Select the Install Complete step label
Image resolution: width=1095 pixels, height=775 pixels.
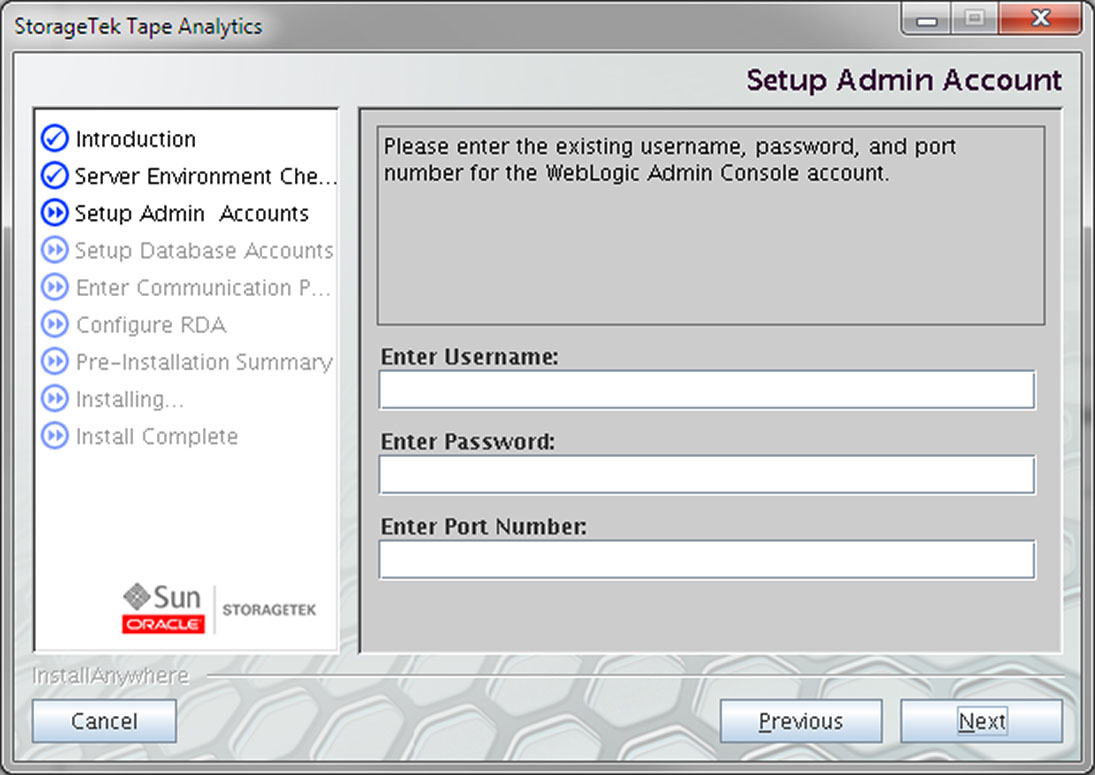157,436
